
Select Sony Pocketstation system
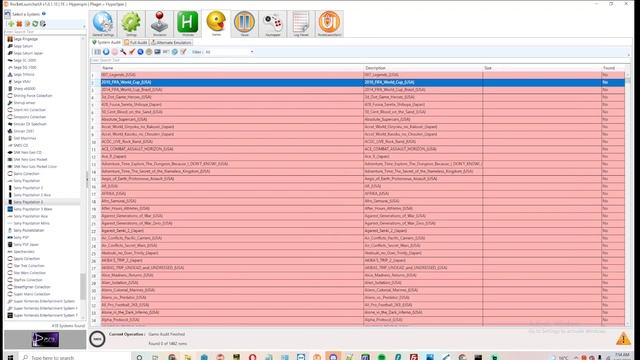(29, 230)
